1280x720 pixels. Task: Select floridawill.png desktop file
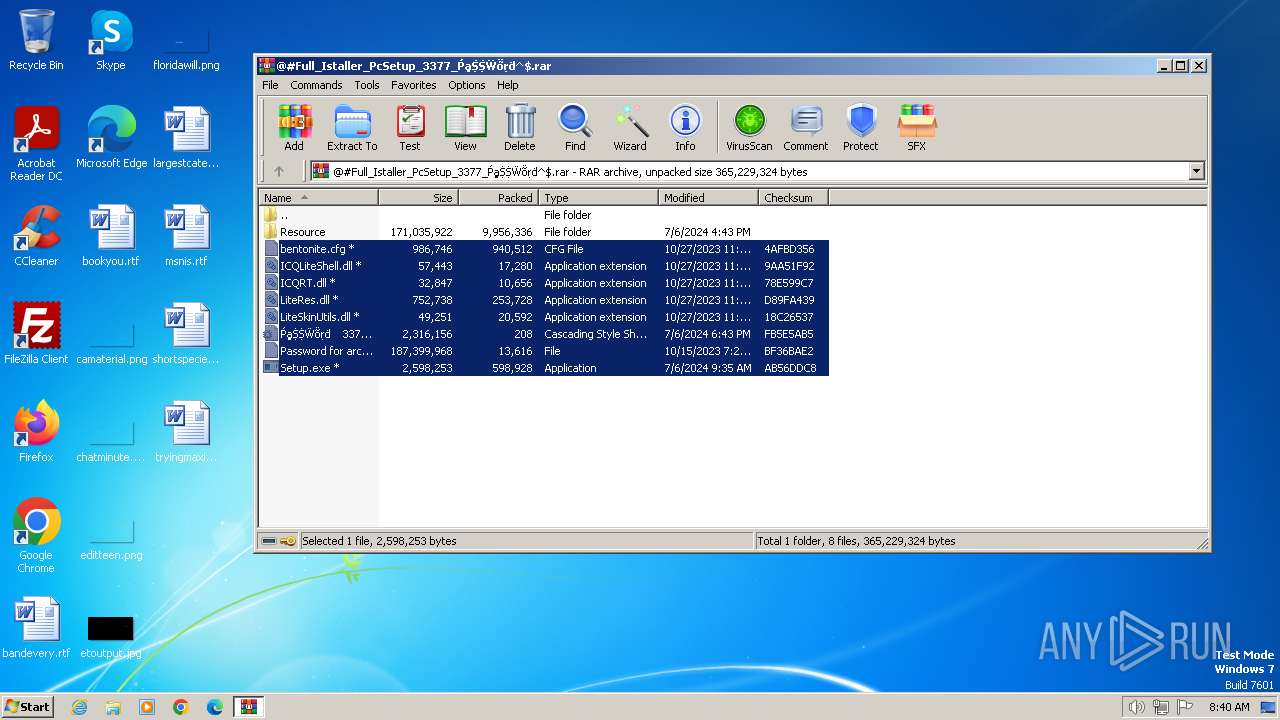(186, 50)
